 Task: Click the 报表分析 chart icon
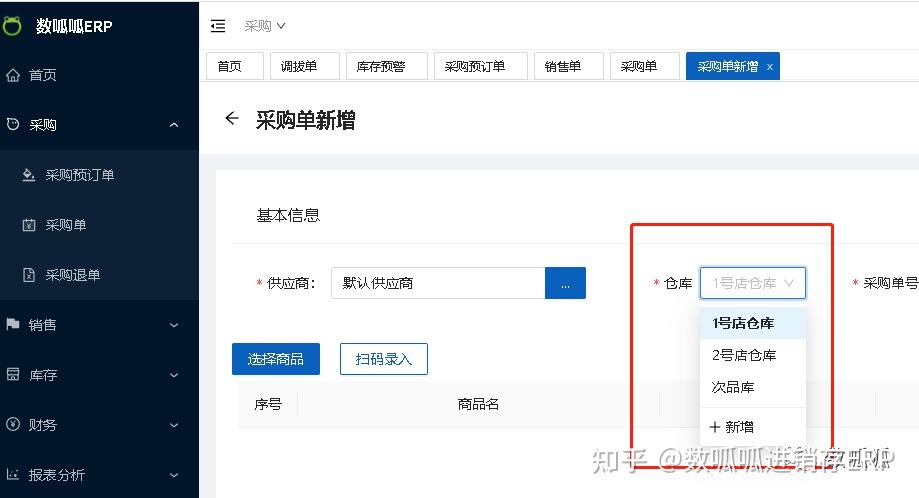[x=13, y=474]
